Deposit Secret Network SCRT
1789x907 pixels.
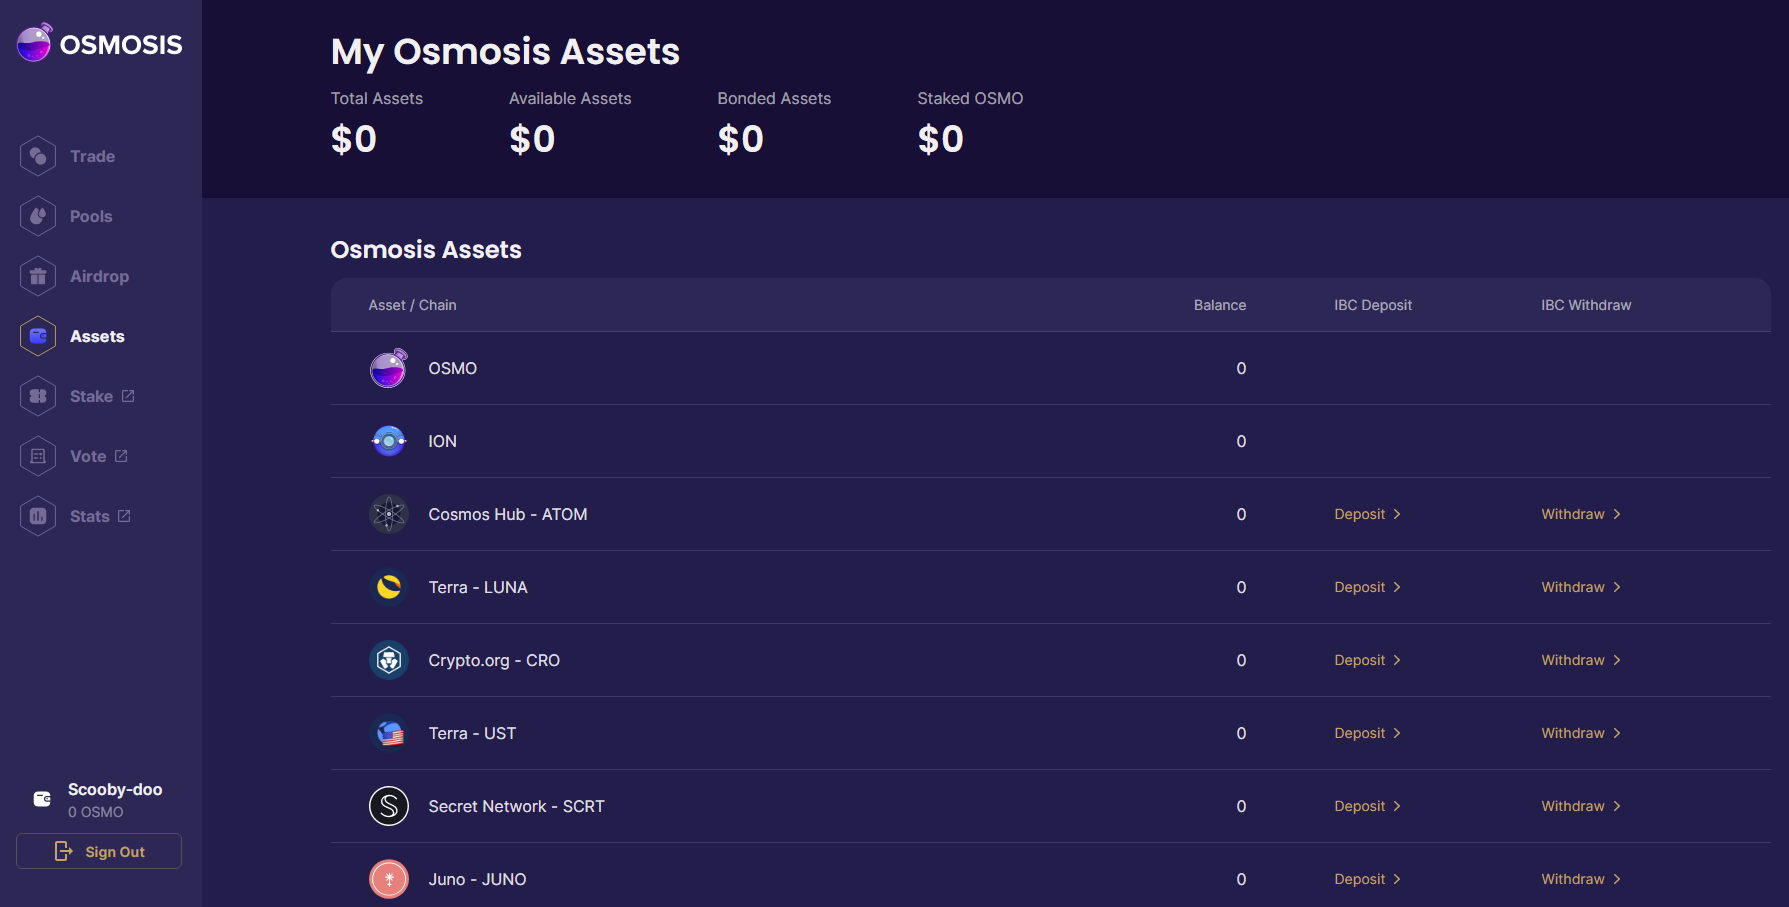1367,806
